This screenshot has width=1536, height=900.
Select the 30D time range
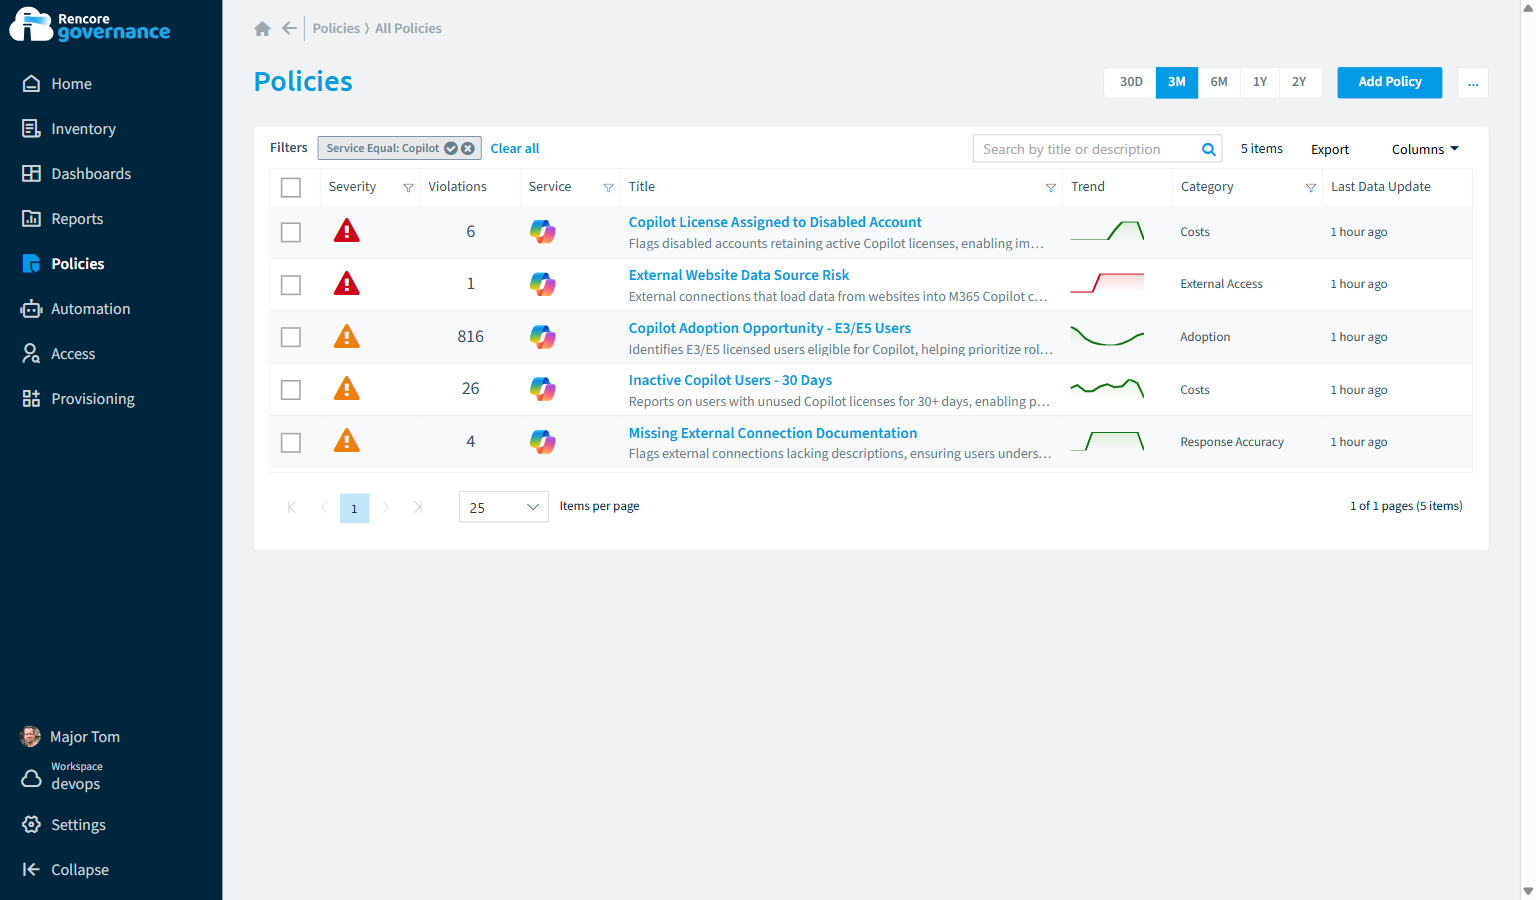[1131, 82]
